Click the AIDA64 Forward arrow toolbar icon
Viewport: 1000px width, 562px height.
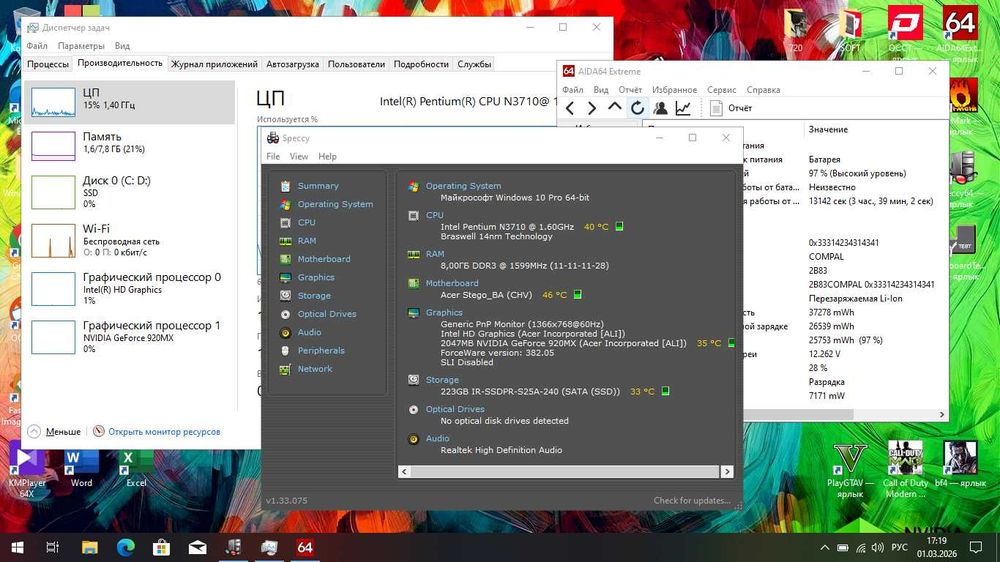592,108
